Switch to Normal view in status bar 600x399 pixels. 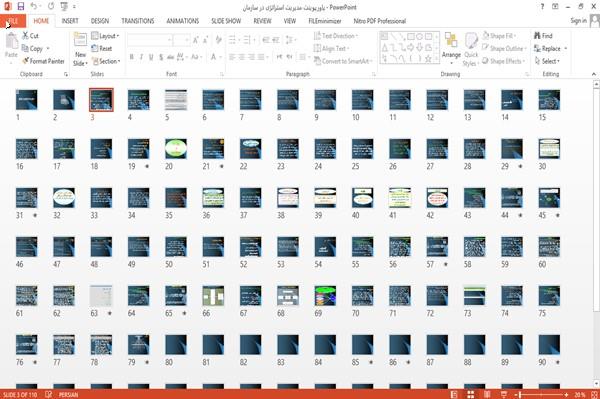tap(454, 394)
